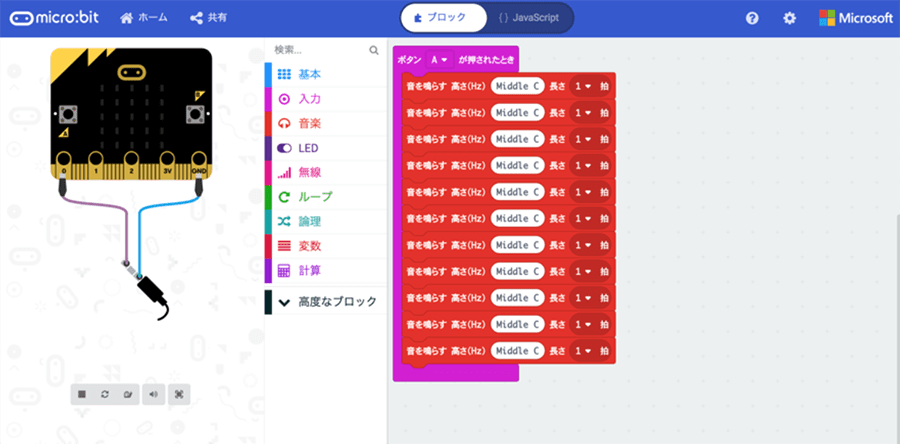Open the 音楽 block category
Image resolution: width=900 pixels, height=444 pixels.
(325, 123)
